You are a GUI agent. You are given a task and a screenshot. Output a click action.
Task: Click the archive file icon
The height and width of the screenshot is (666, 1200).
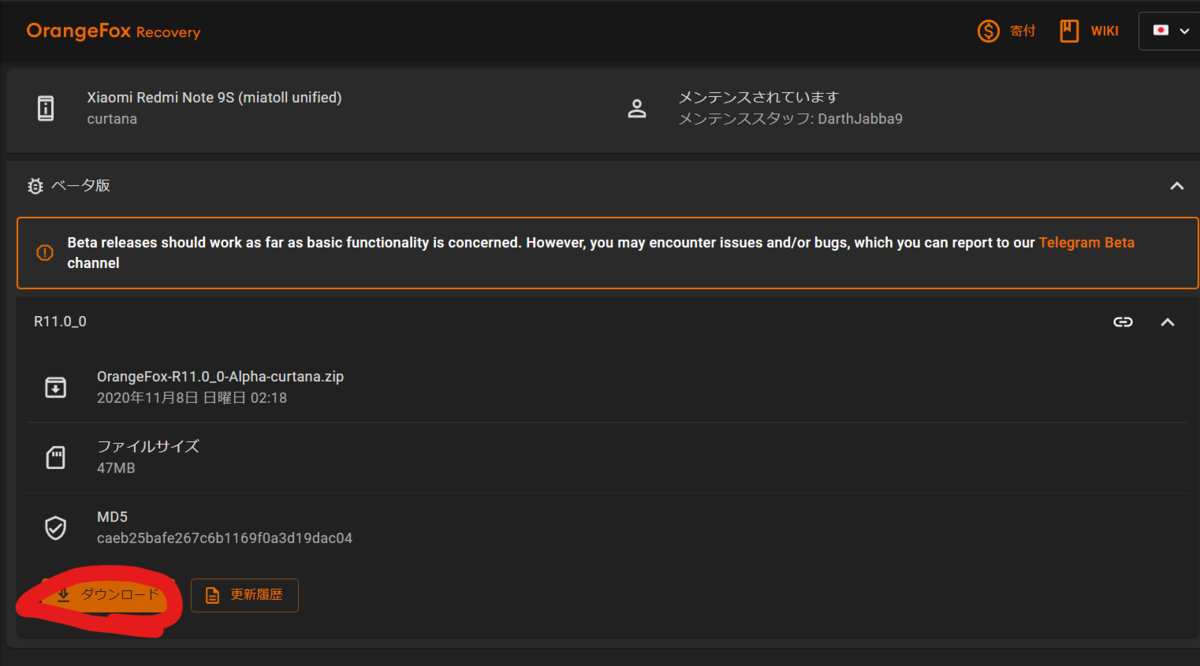coord(56,387)
